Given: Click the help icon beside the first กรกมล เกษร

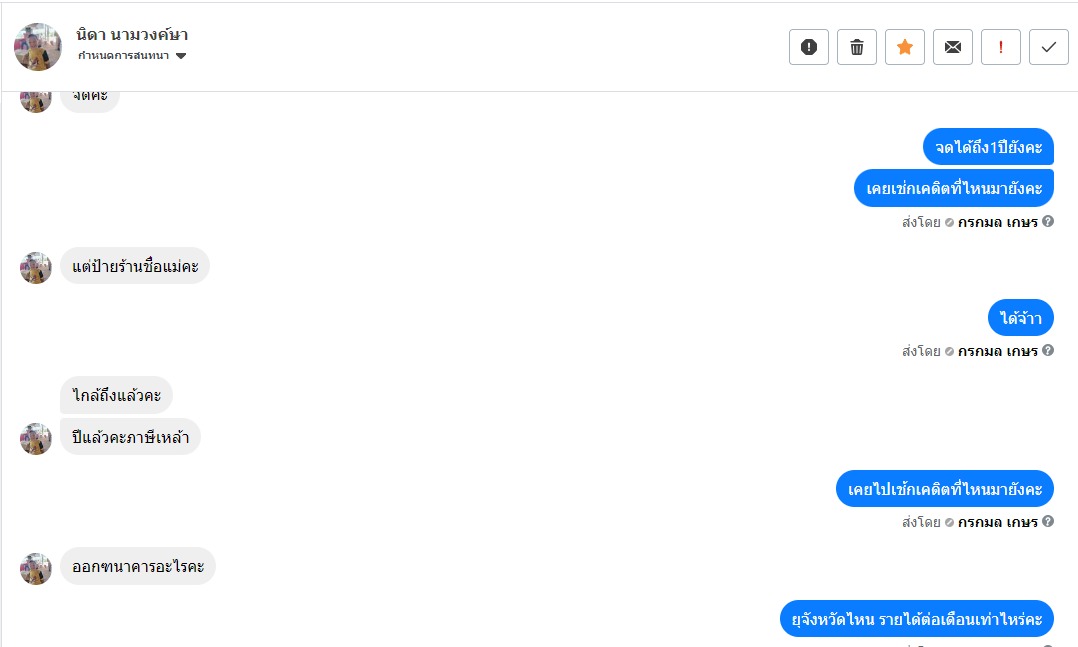Looking at the screenshot, I should [1048, 221].
